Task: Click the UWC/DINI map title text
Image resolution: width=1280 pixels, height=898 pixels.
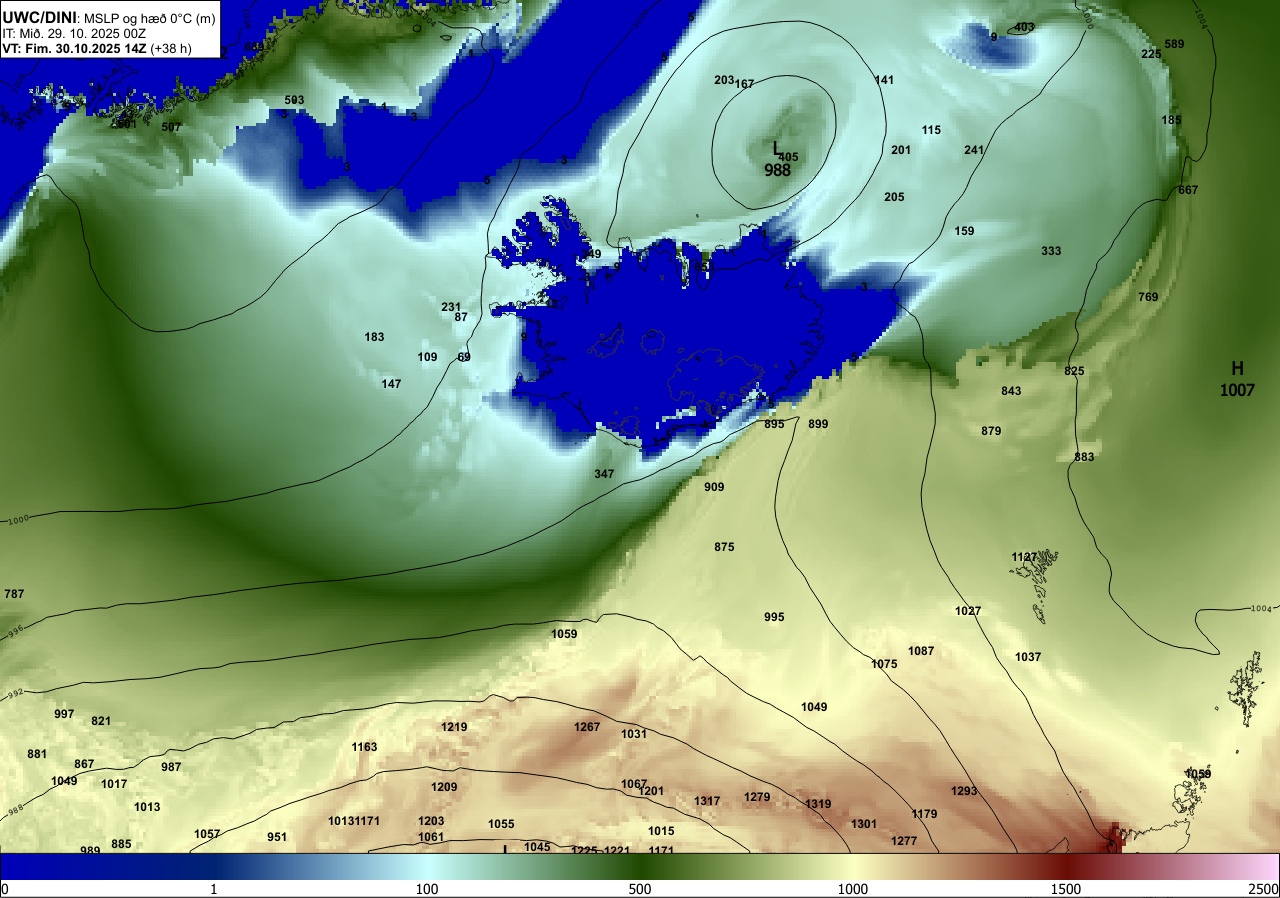Action: 111,16
